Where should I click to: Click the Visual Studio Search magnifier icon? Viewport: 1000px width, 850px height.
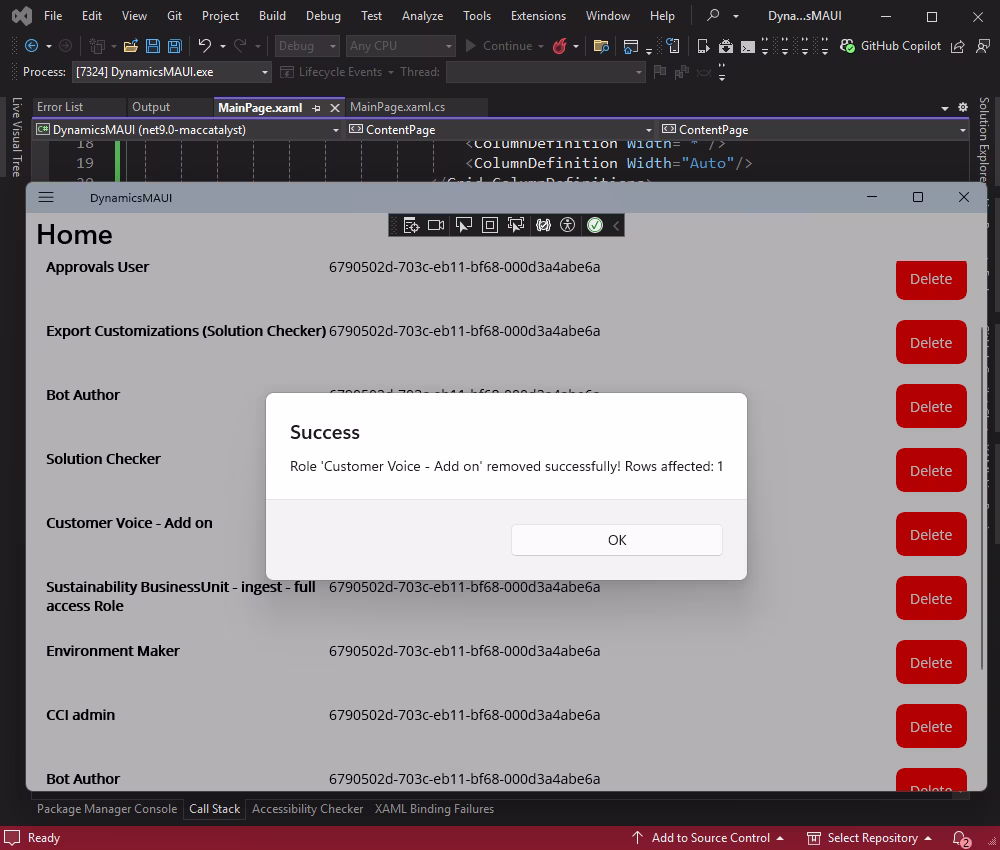coord(714,15)
